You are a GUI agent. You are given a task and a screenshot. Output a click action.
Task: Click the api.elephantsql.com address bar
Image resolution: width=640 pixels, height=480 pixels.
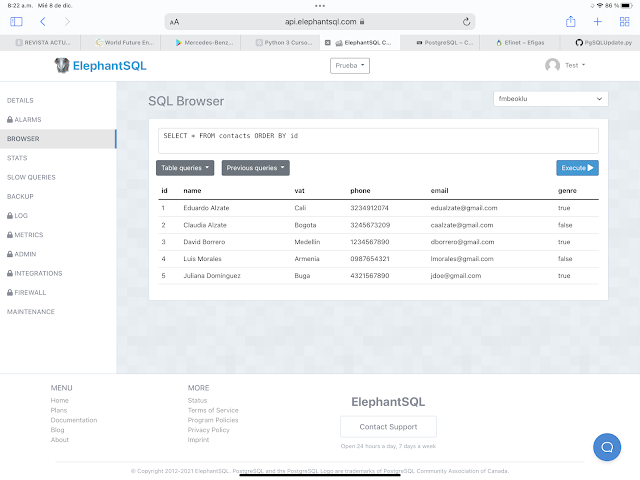tap(320, 22)
